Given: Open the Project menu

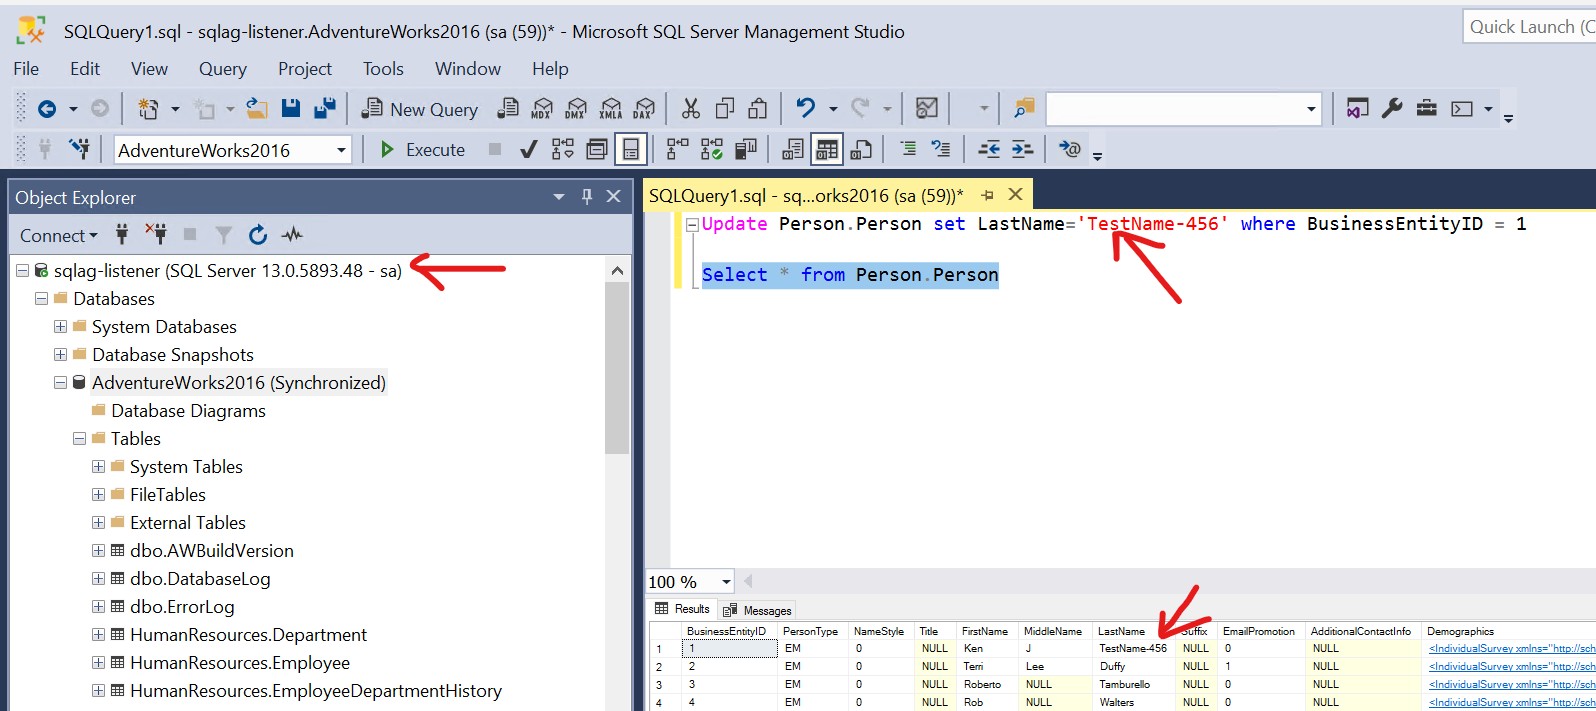Looking at the screenshot, I should pos(305,69).
